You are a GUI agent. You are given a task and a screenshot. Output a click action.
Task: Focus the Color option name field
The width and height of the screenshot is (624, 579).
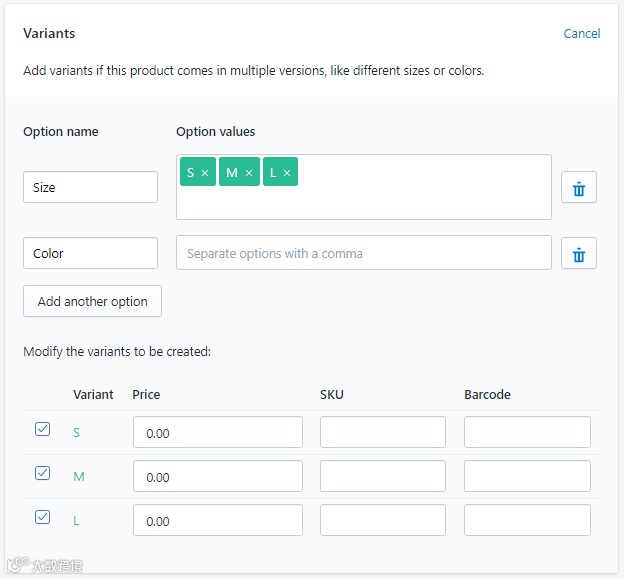[90, 253]
